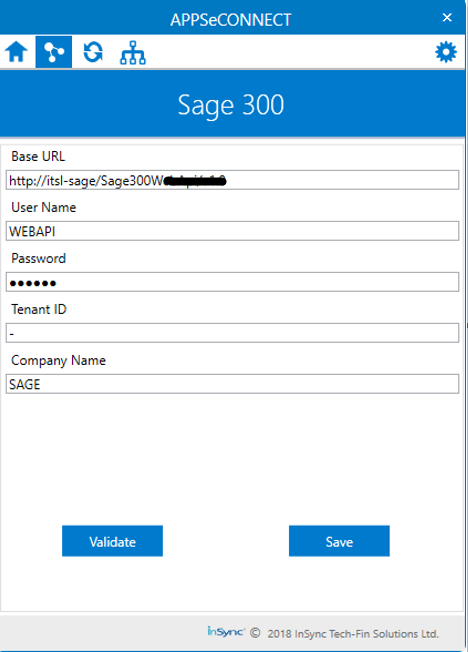Click the InSync logo in footer

pos(226,632)
